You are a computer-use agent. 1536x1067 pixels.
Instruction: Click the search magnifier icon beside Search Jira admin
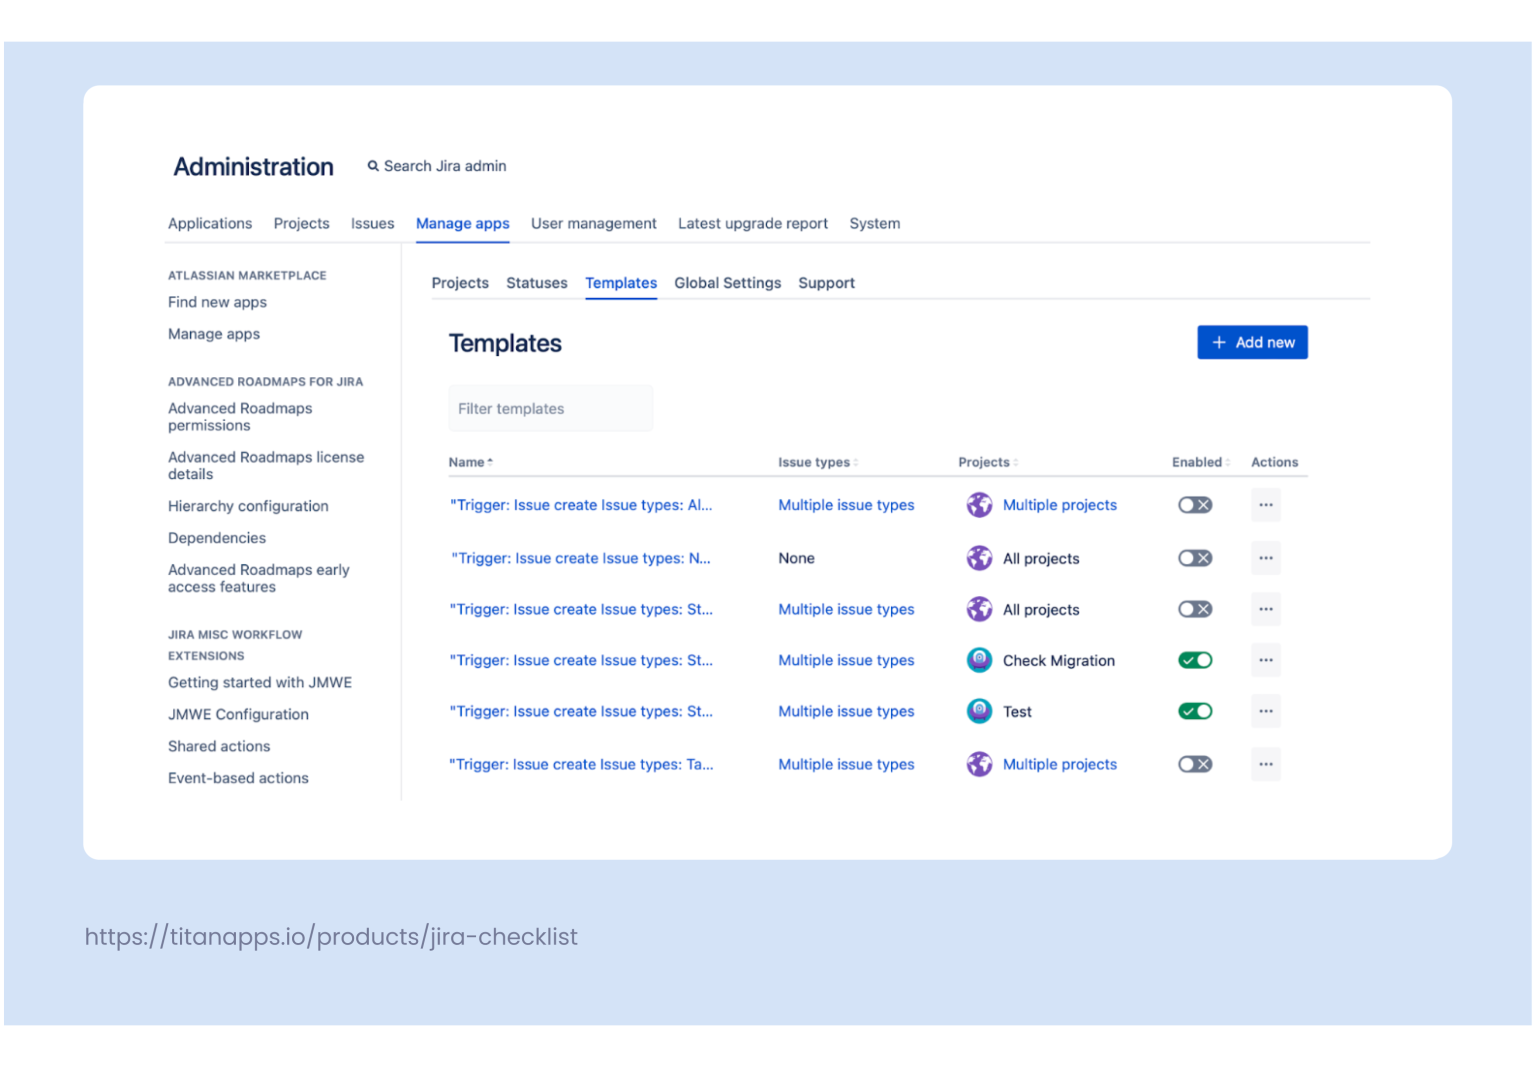click(x=373, y=166)
